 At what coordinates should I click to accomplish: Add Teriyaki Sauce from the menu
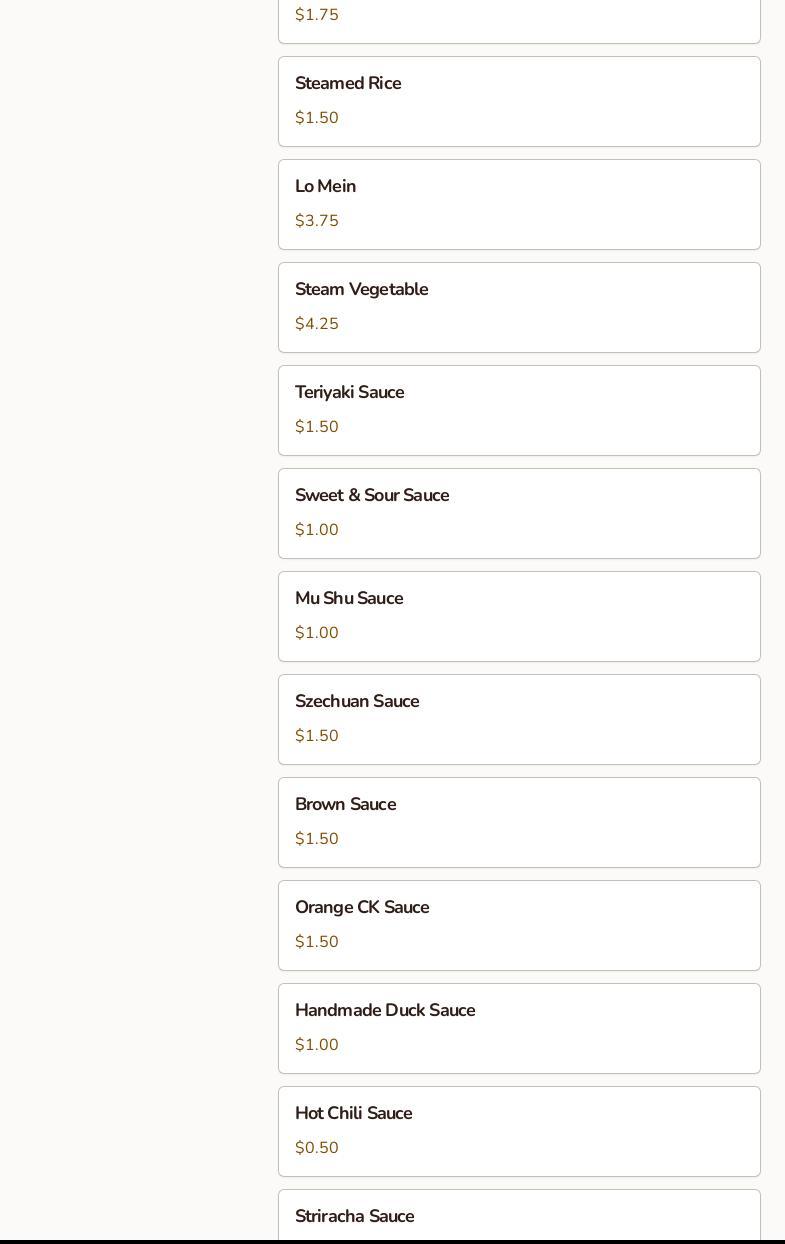point(519,410)
